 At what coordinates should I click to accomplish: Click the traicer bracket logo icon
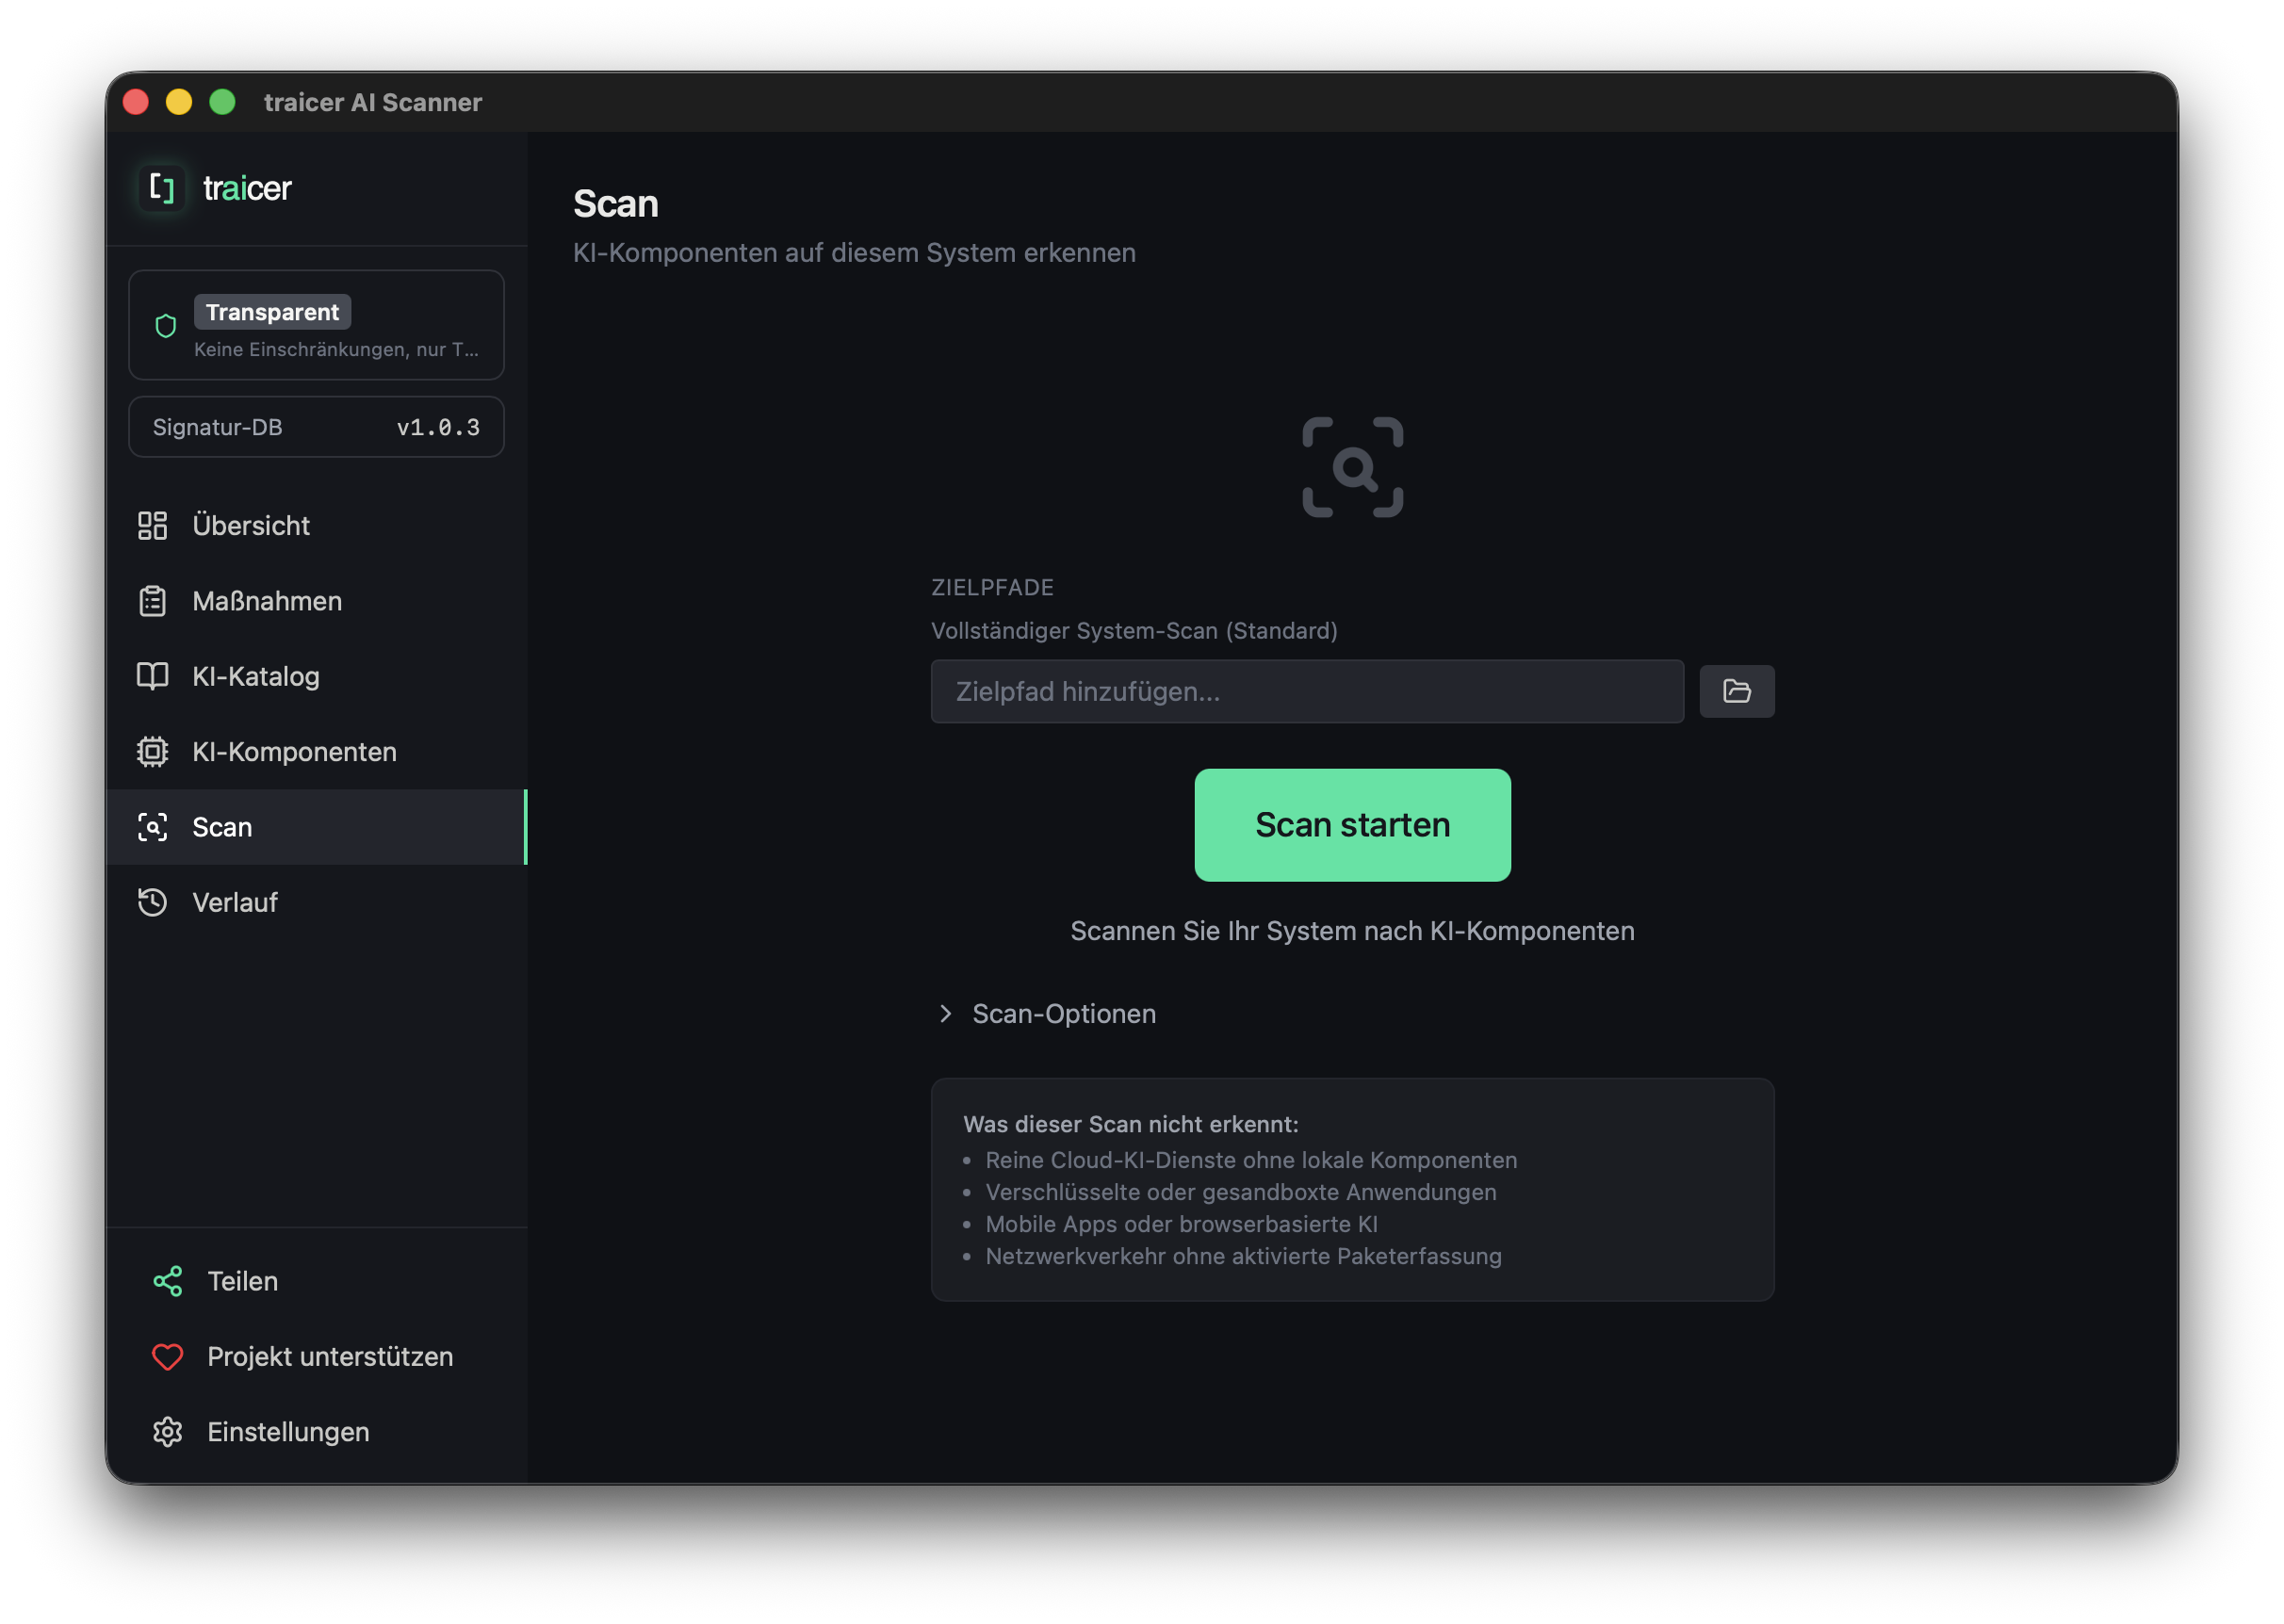[161, 188]
